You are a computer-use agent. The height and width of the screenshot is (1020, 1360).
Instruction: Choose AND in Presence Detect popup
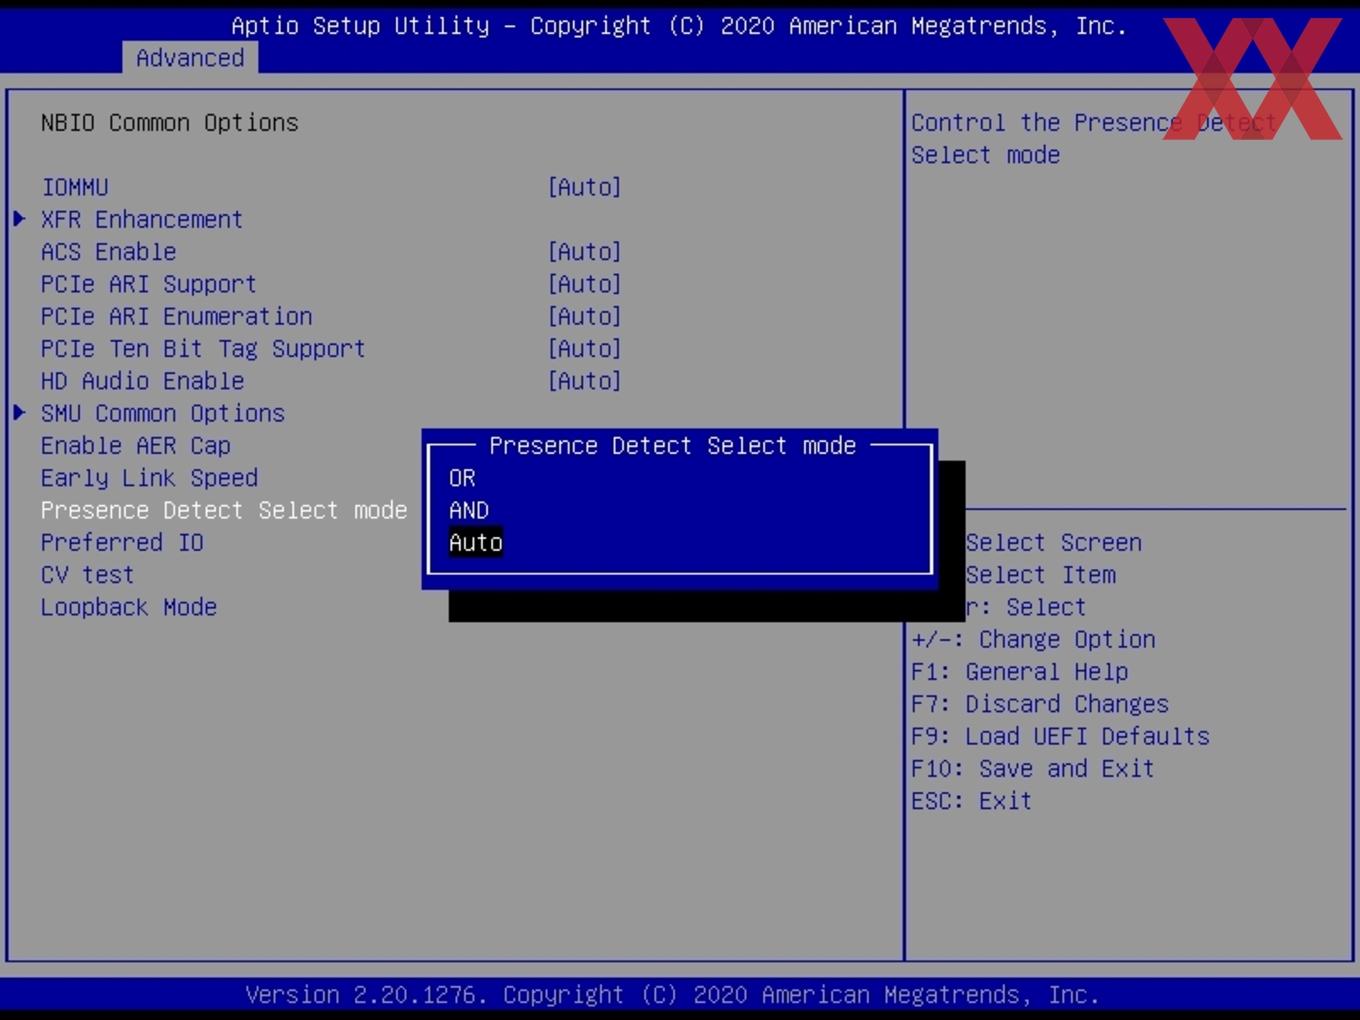(x=469, y=510)
